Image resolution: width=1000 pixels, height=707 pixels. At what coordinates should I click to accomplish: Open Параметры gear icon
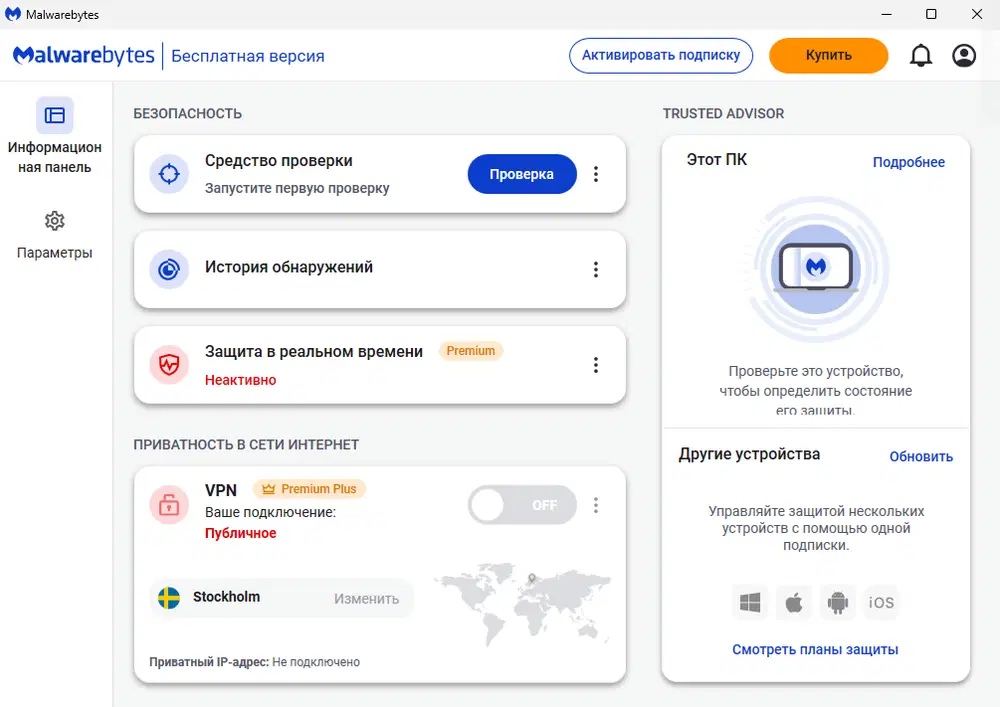[x=55, y=221]
